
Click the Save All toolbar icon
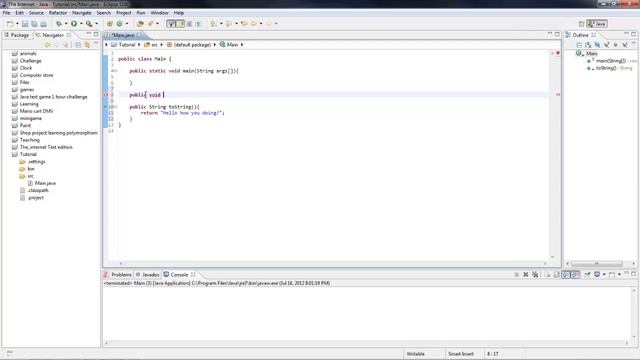click(x=34, y=24)
